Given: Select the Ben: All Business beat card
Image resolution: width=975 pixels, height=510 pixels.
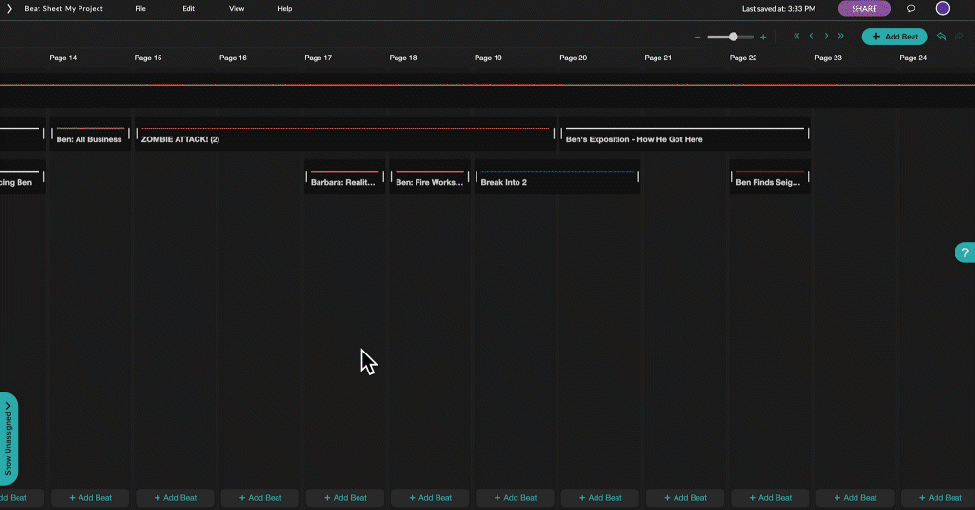Looking at the screenshot, I should tap(90, 134).
